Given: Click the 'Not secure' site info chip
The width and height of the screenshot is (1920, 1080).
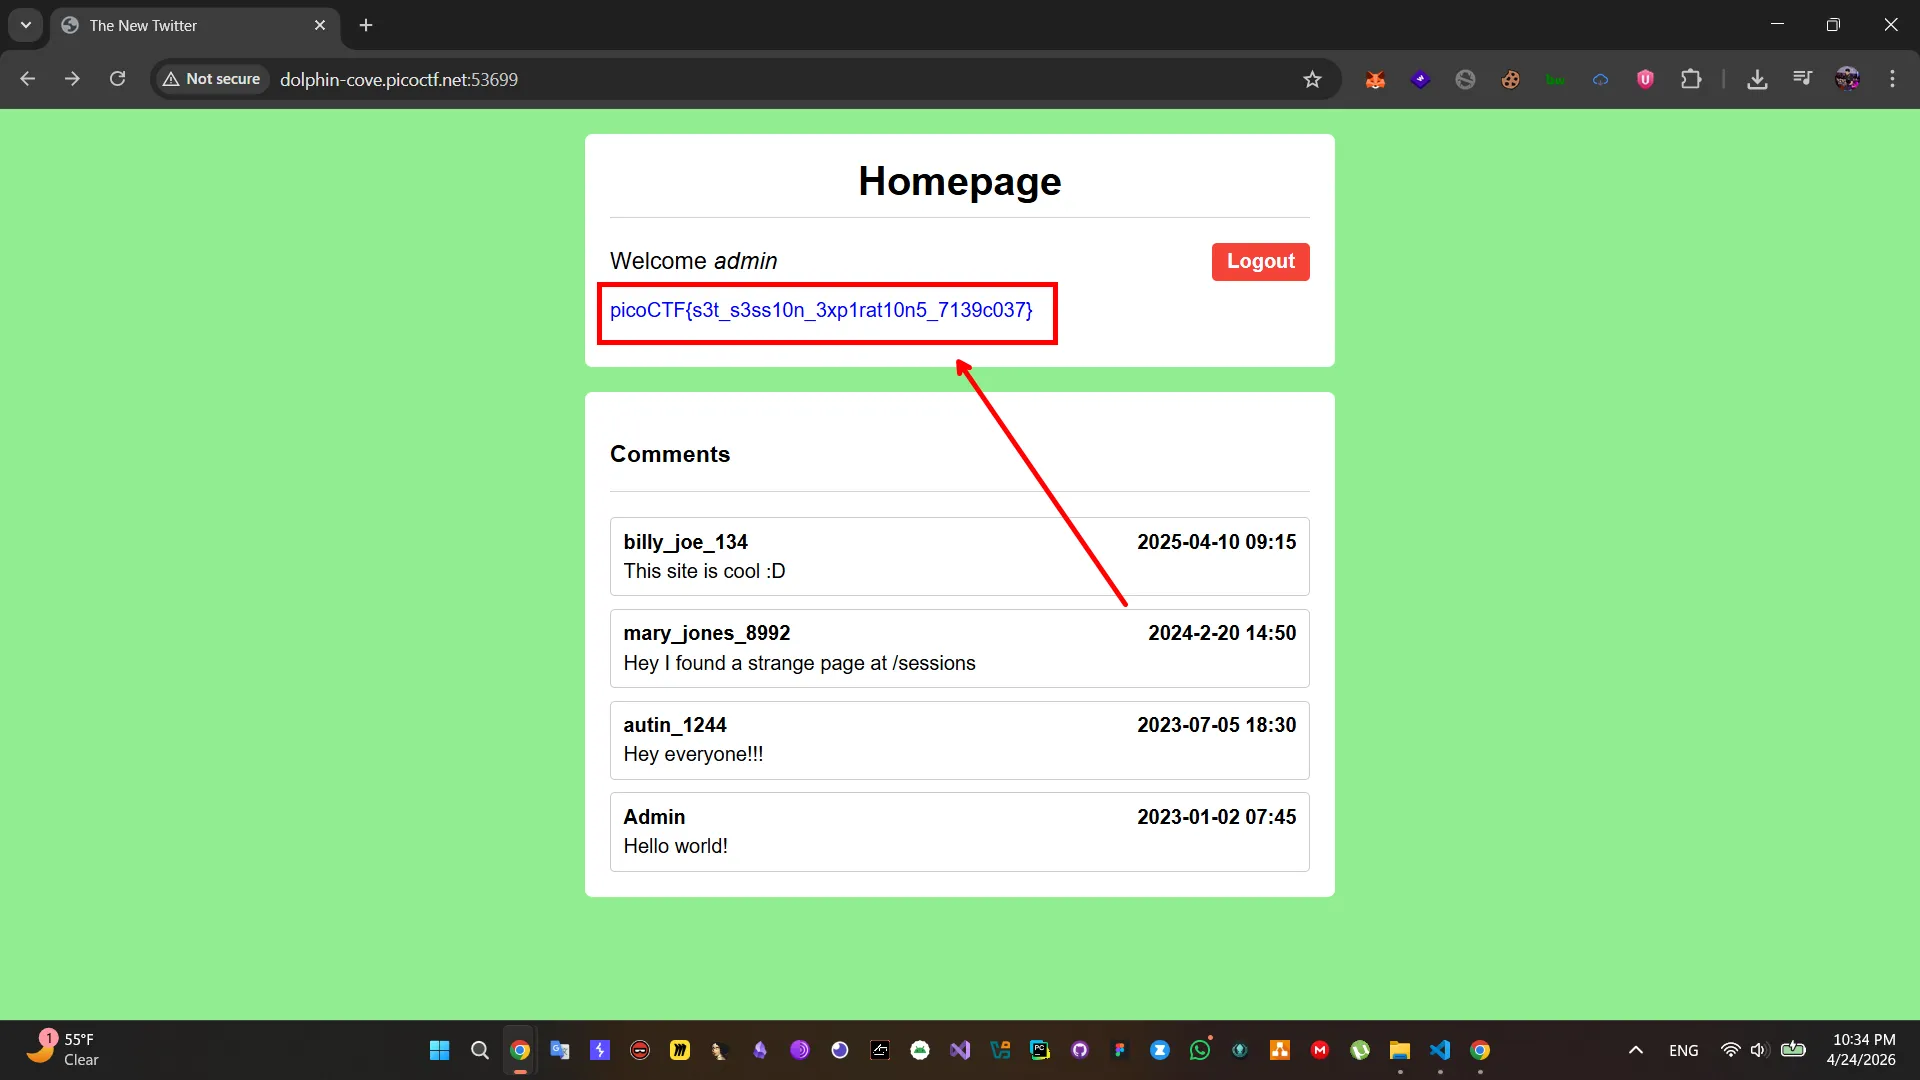Looking at the screenshot, I should coord(212,79).
